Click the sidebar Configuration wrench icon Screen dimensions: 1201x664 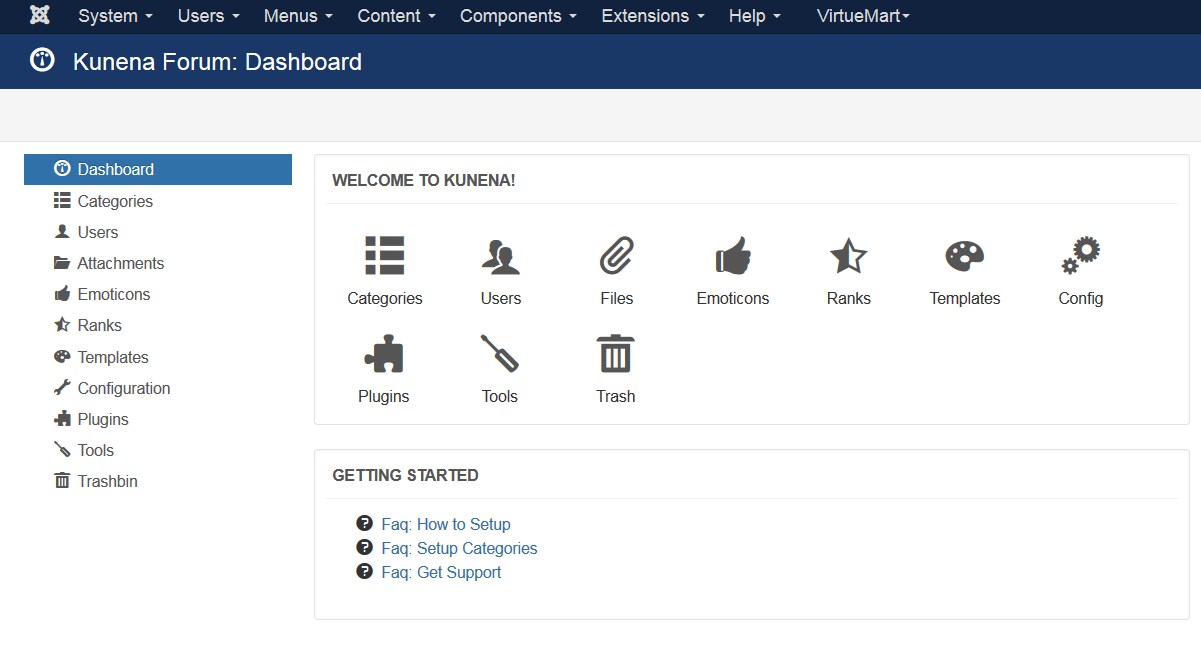click(x=62, y=387)
